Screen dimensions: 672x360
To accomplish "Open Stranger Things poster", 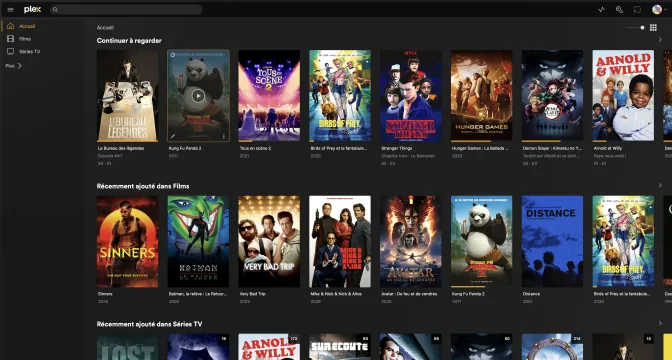I will click(x=411, y=96).
